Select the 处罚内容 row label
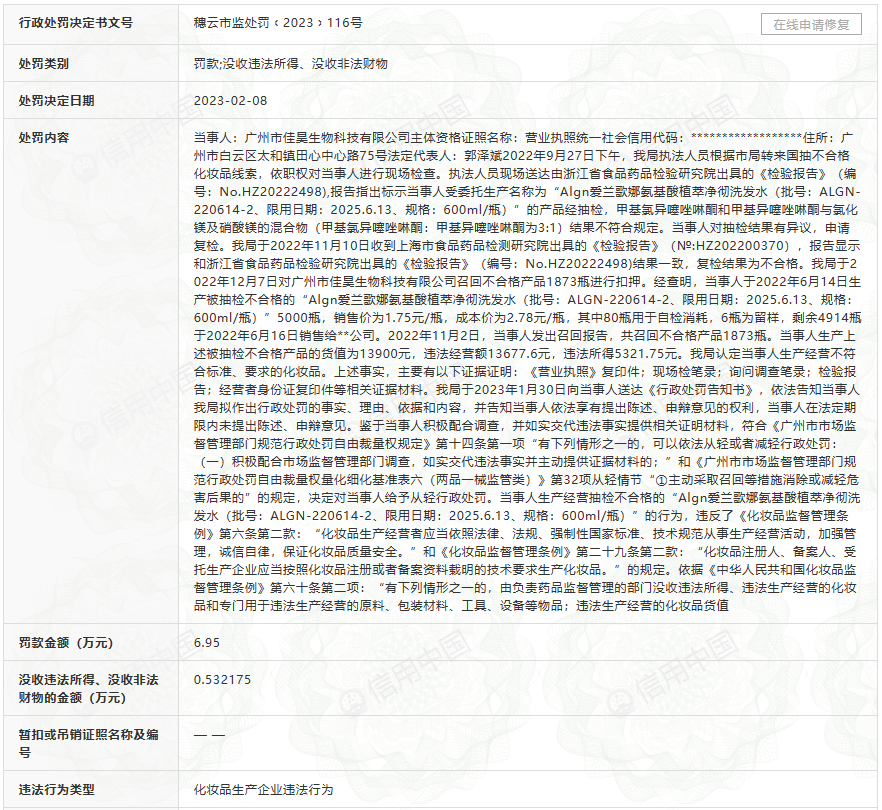This screenshot has height=810, width=882. (44, 137)
